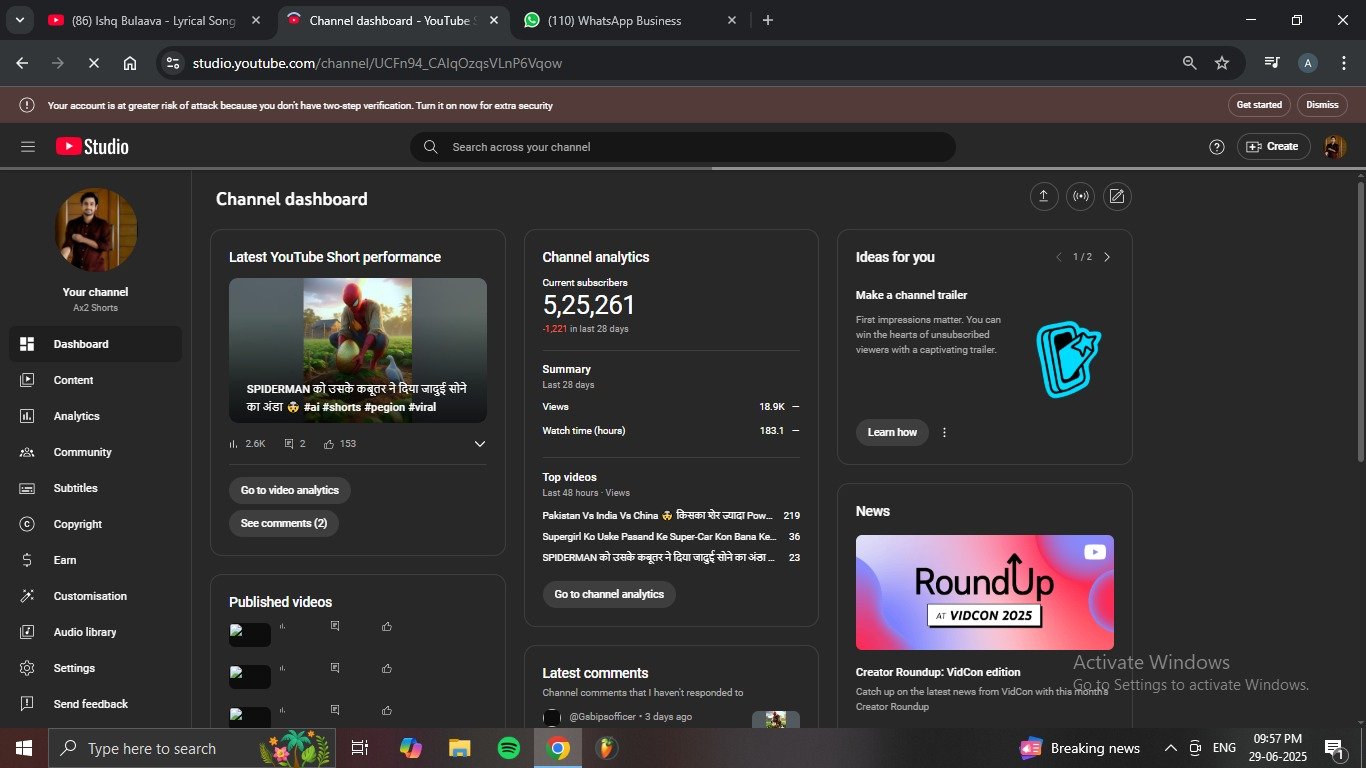Click See comments (2) button
The height and width of the screenshot is (768, 1366).
pos(284,523)
